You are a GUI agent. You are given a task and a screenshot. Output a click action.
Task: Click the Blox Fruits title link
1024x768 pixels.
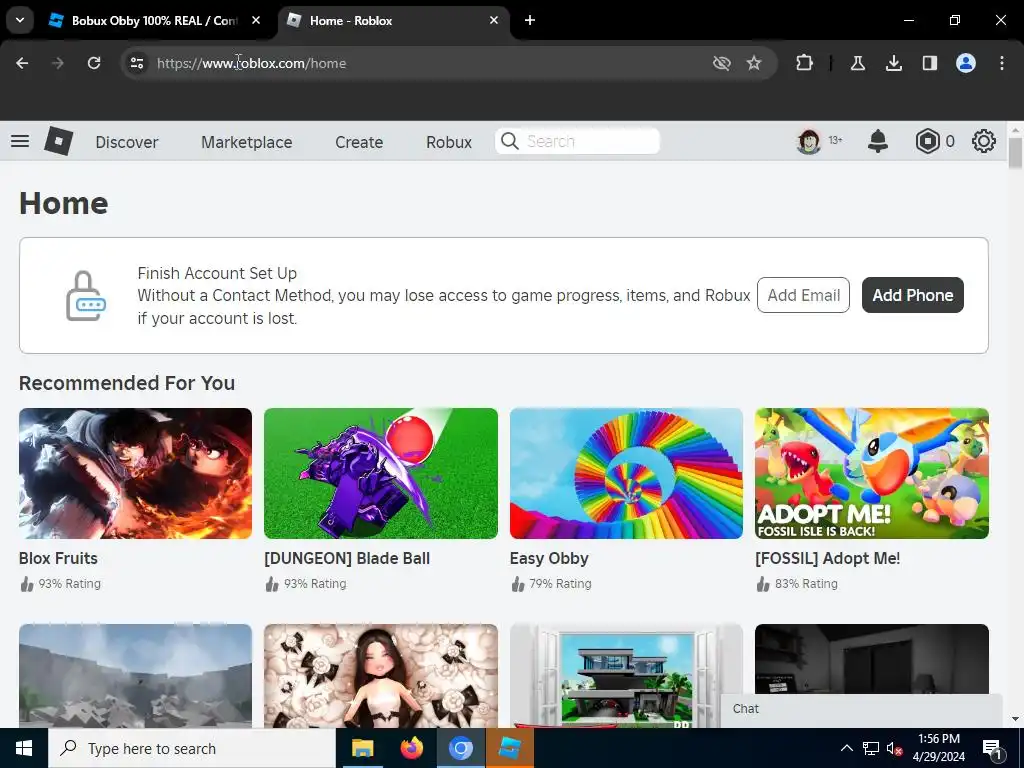[58, 558]
